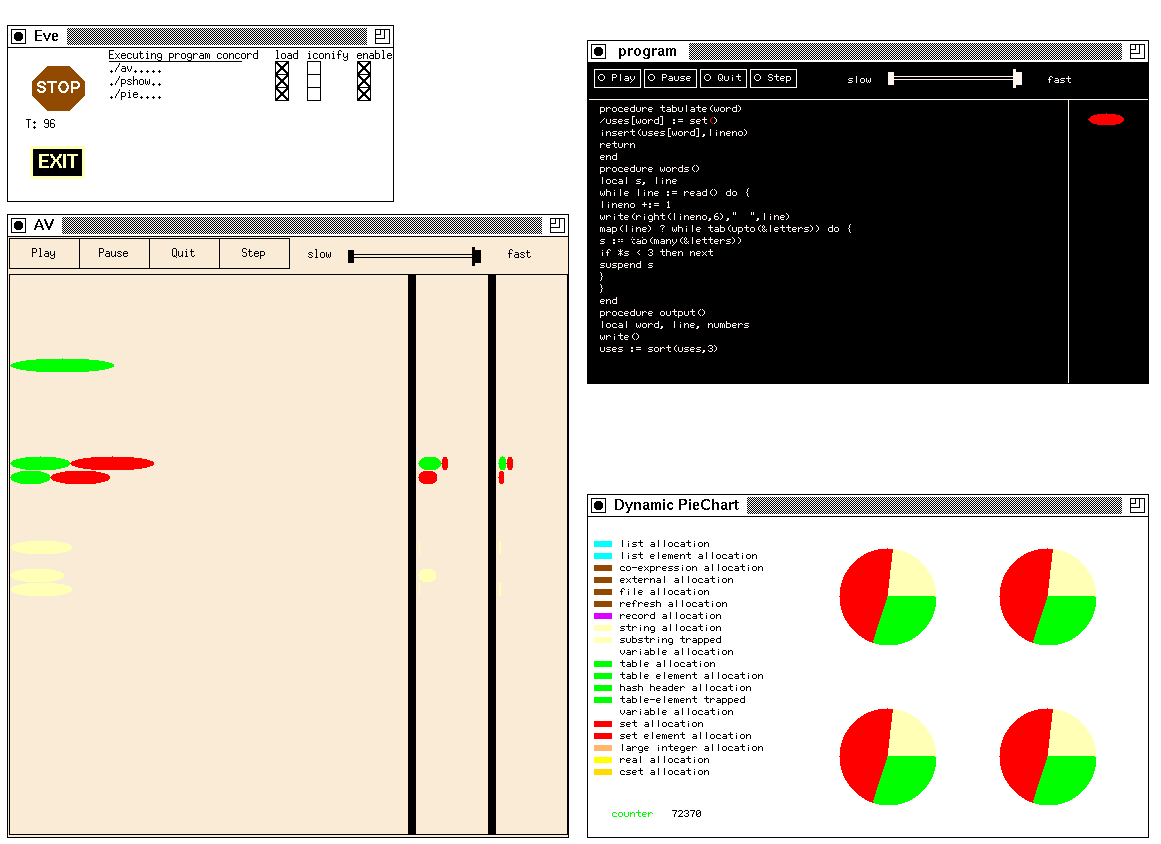Image resolution: width=1161 pixels, height=844 pixels.
Task: Check the iconify checkbox for ./av
Action: 314,69
